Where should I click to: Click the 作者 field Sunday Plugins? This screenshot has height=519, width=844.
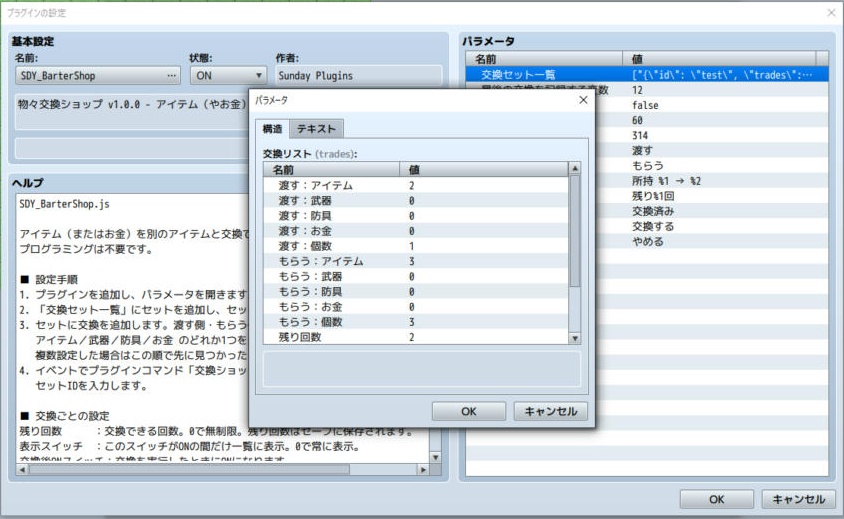tap(359, 76)
